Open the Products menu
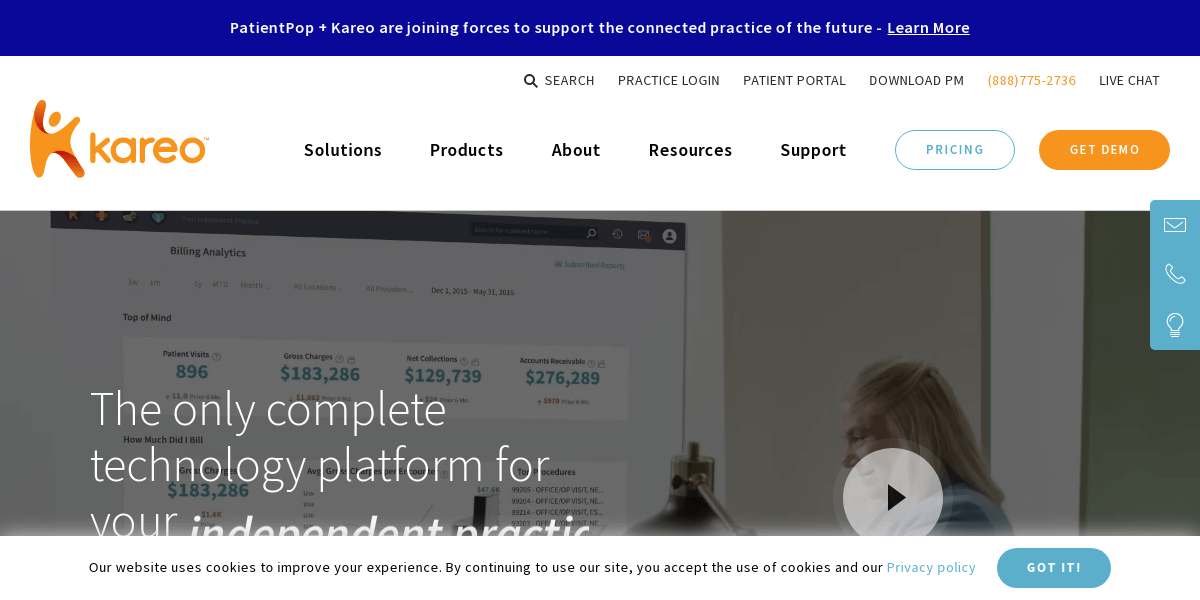 click(x=467, y=150)
